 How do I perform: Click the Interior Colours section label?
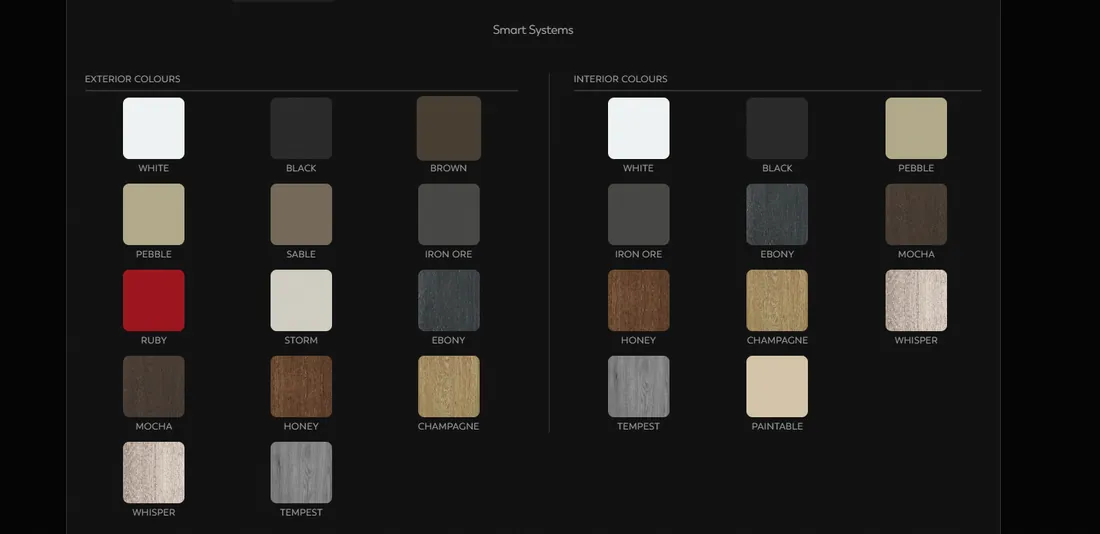click(620, 79)
